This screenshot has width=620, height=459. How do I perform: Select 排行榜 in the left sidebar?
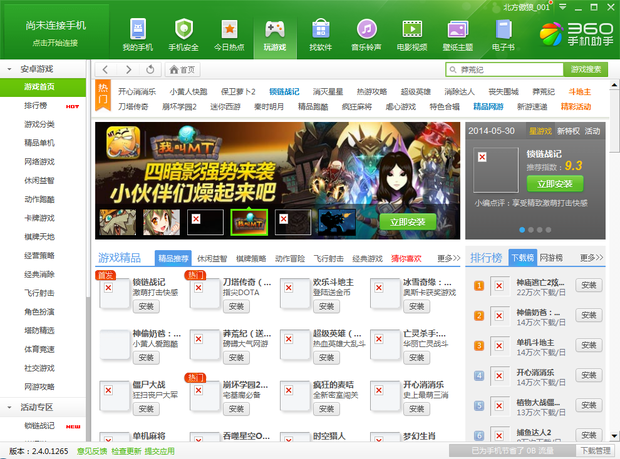tap(36, 105)
